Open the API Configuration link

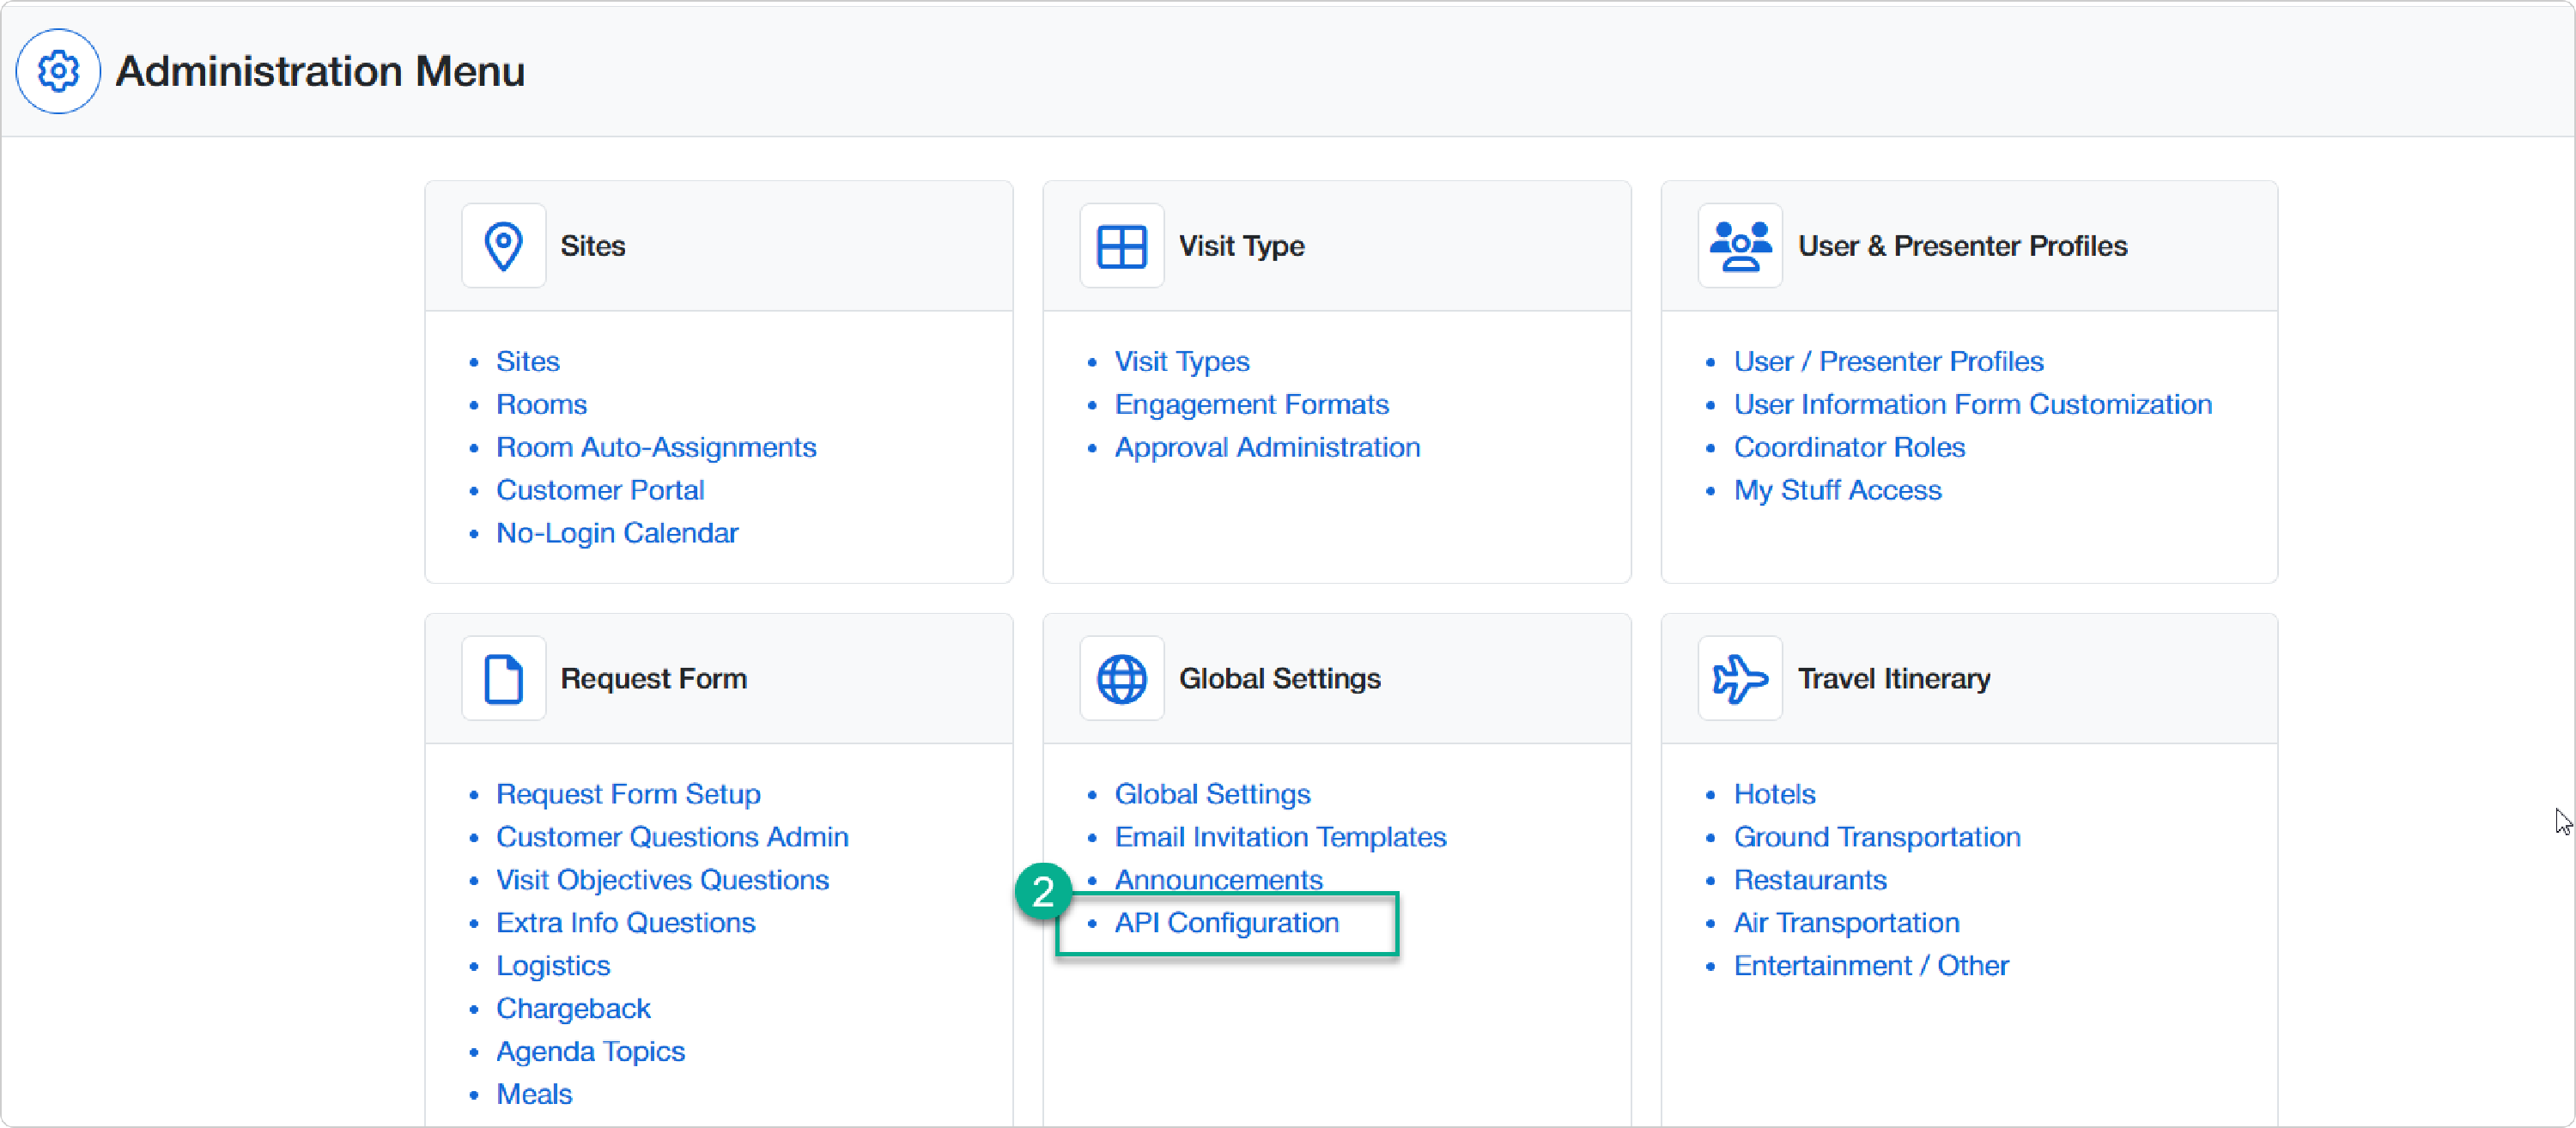tap(1226, 922)
